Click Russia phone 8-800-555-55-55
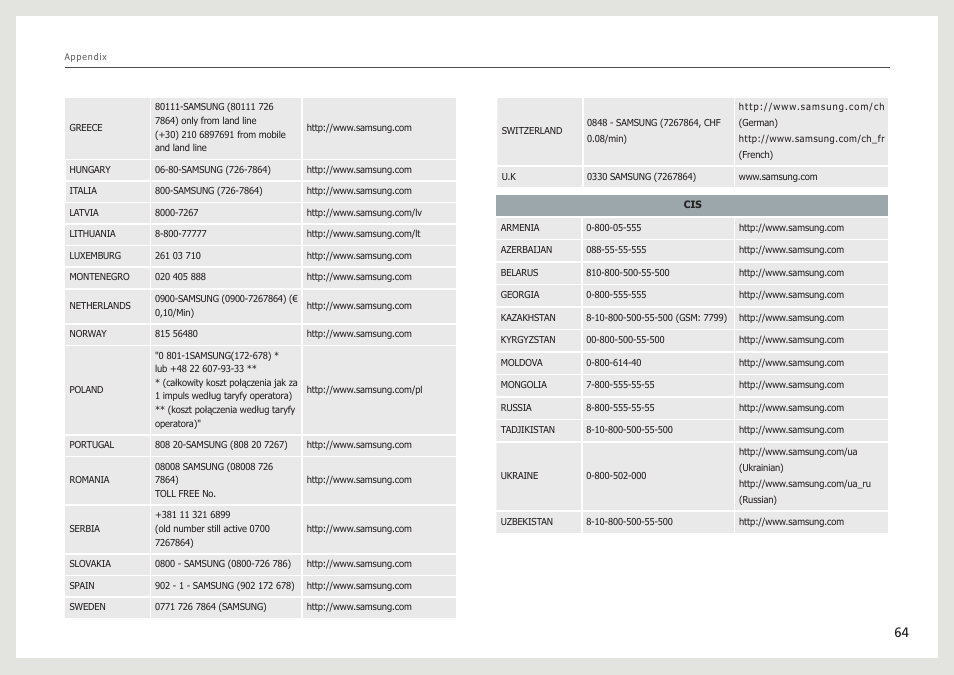This screenshot has width=954, height=675. coord(620,408)
